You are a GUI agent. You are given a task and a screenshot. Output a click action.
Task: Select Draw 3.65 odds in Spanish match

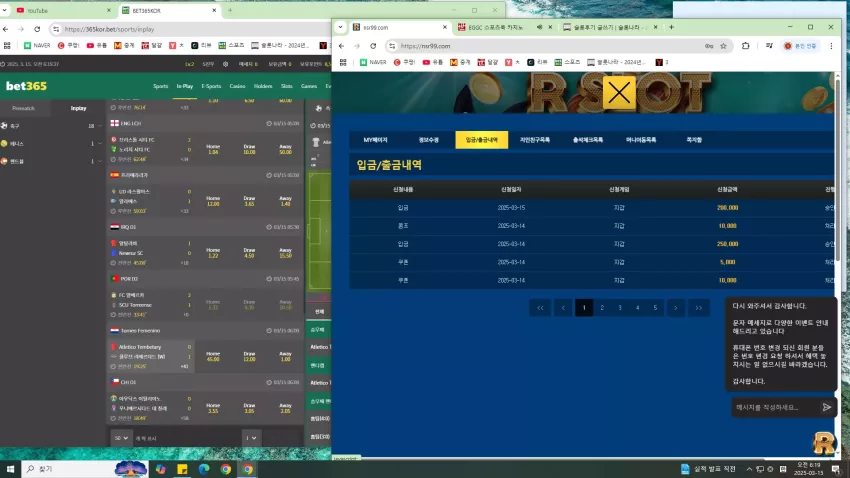[x=249, y=201]
